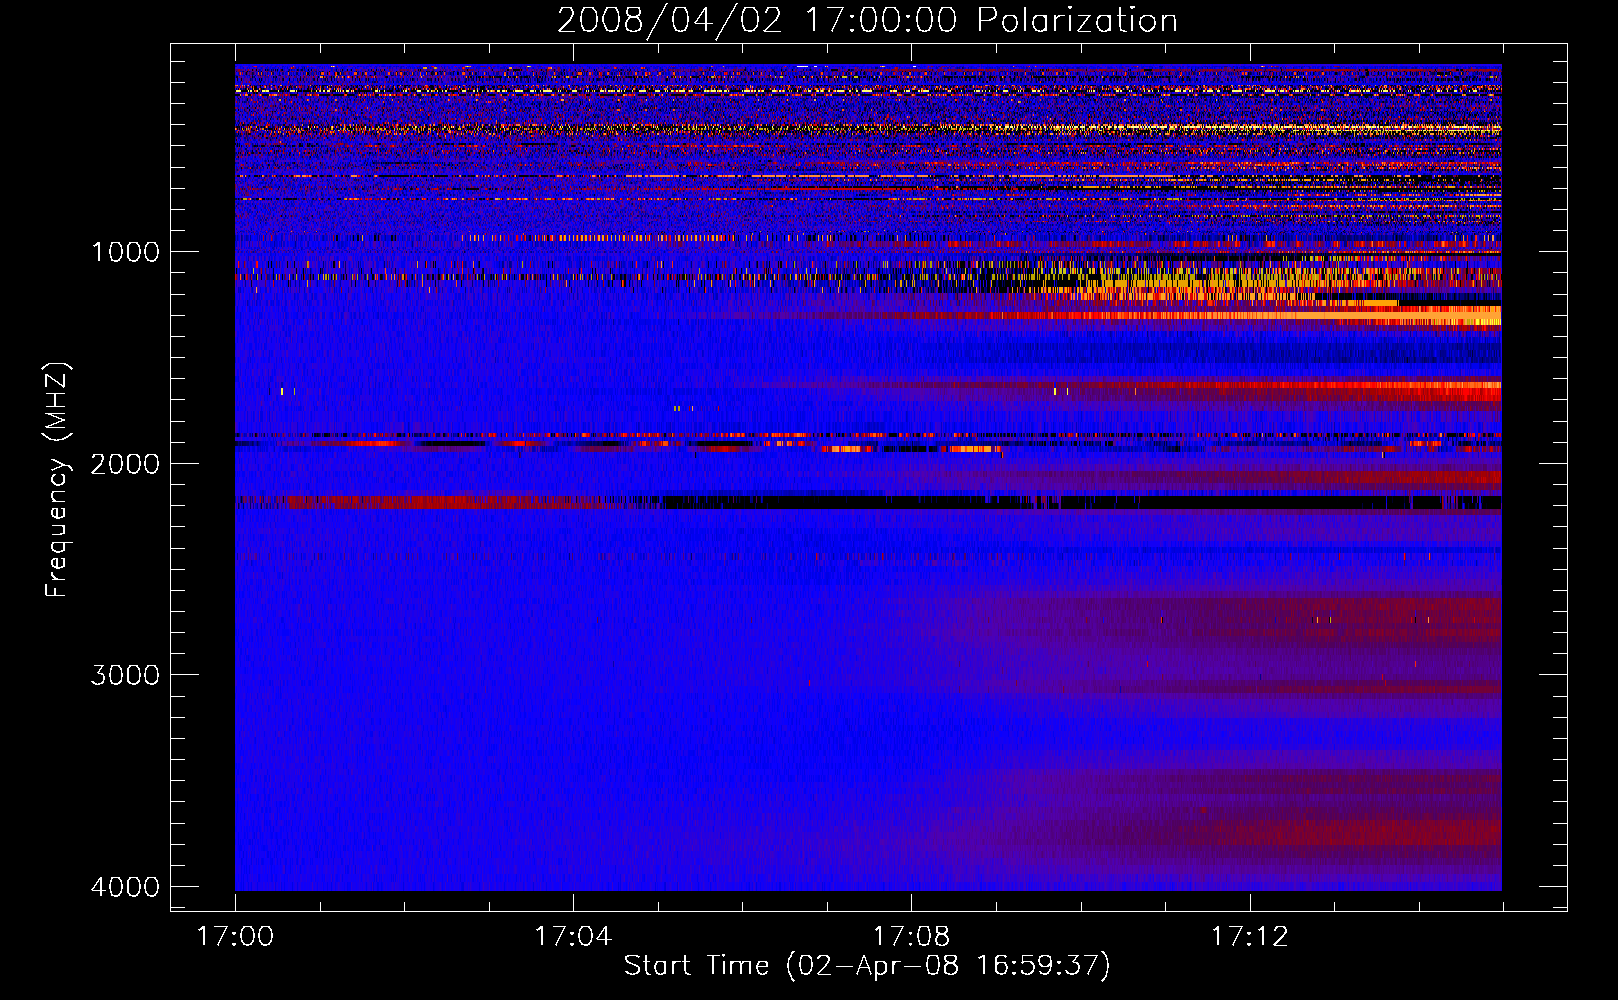Click the 1000 frequency tick label
This screenshot has height=1000, width=1618.
(x=125, y=252)
